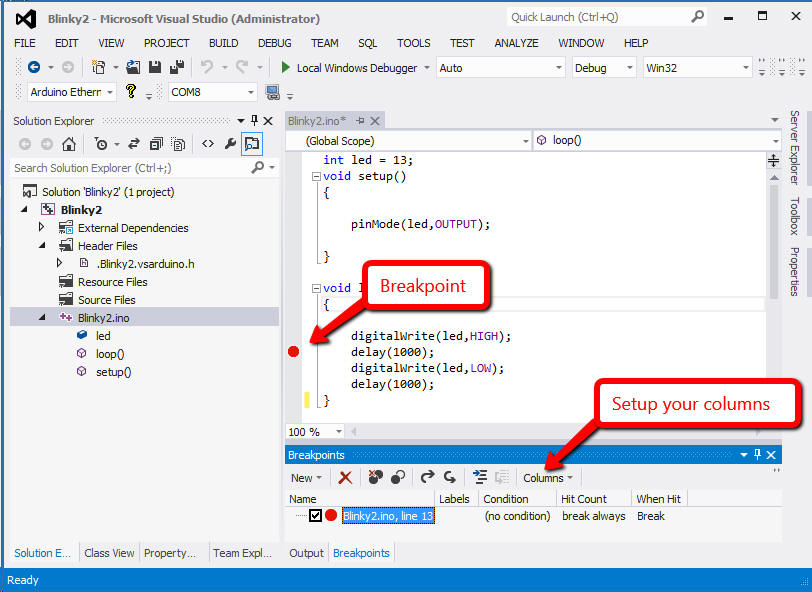The height and width of the screenshot is (592, 812).
Task: Click the Show All Files icon
Action: tap(178, 144)
